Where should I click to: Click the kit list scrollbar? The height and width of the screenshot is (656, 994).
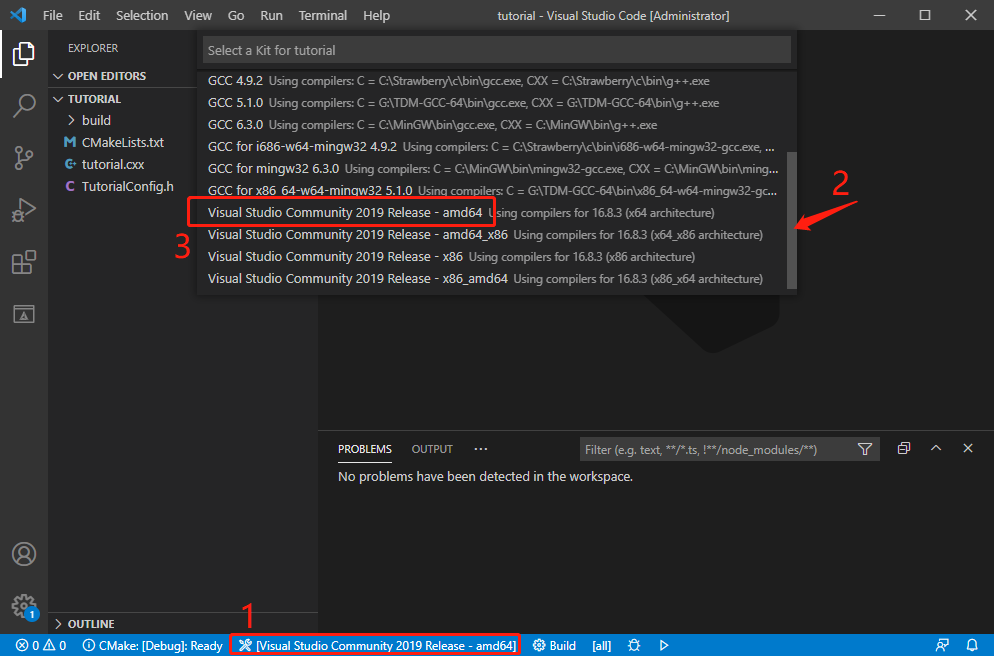point(792,221)
